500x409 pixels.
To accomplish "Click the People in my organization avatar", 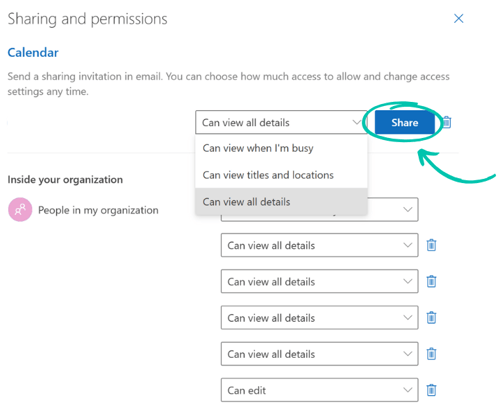I will point(20,210).
